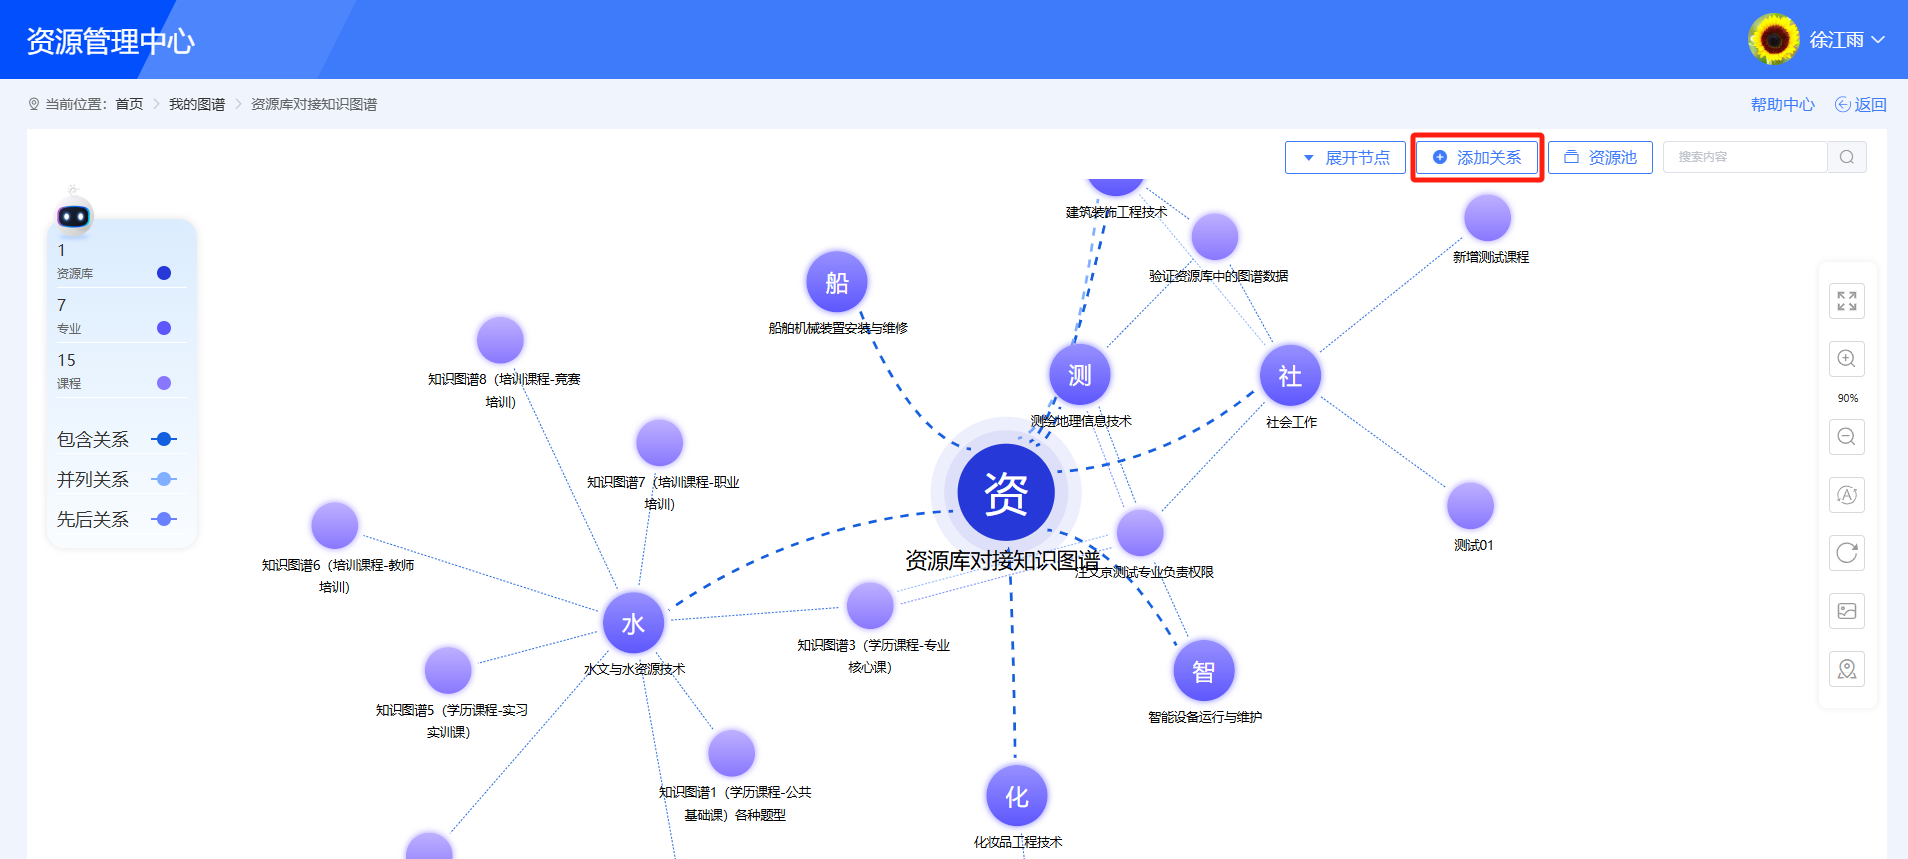The height and width of the screenshot is (859, 1908).
Task: Click the refresh graph icon
Action: 1846,553
